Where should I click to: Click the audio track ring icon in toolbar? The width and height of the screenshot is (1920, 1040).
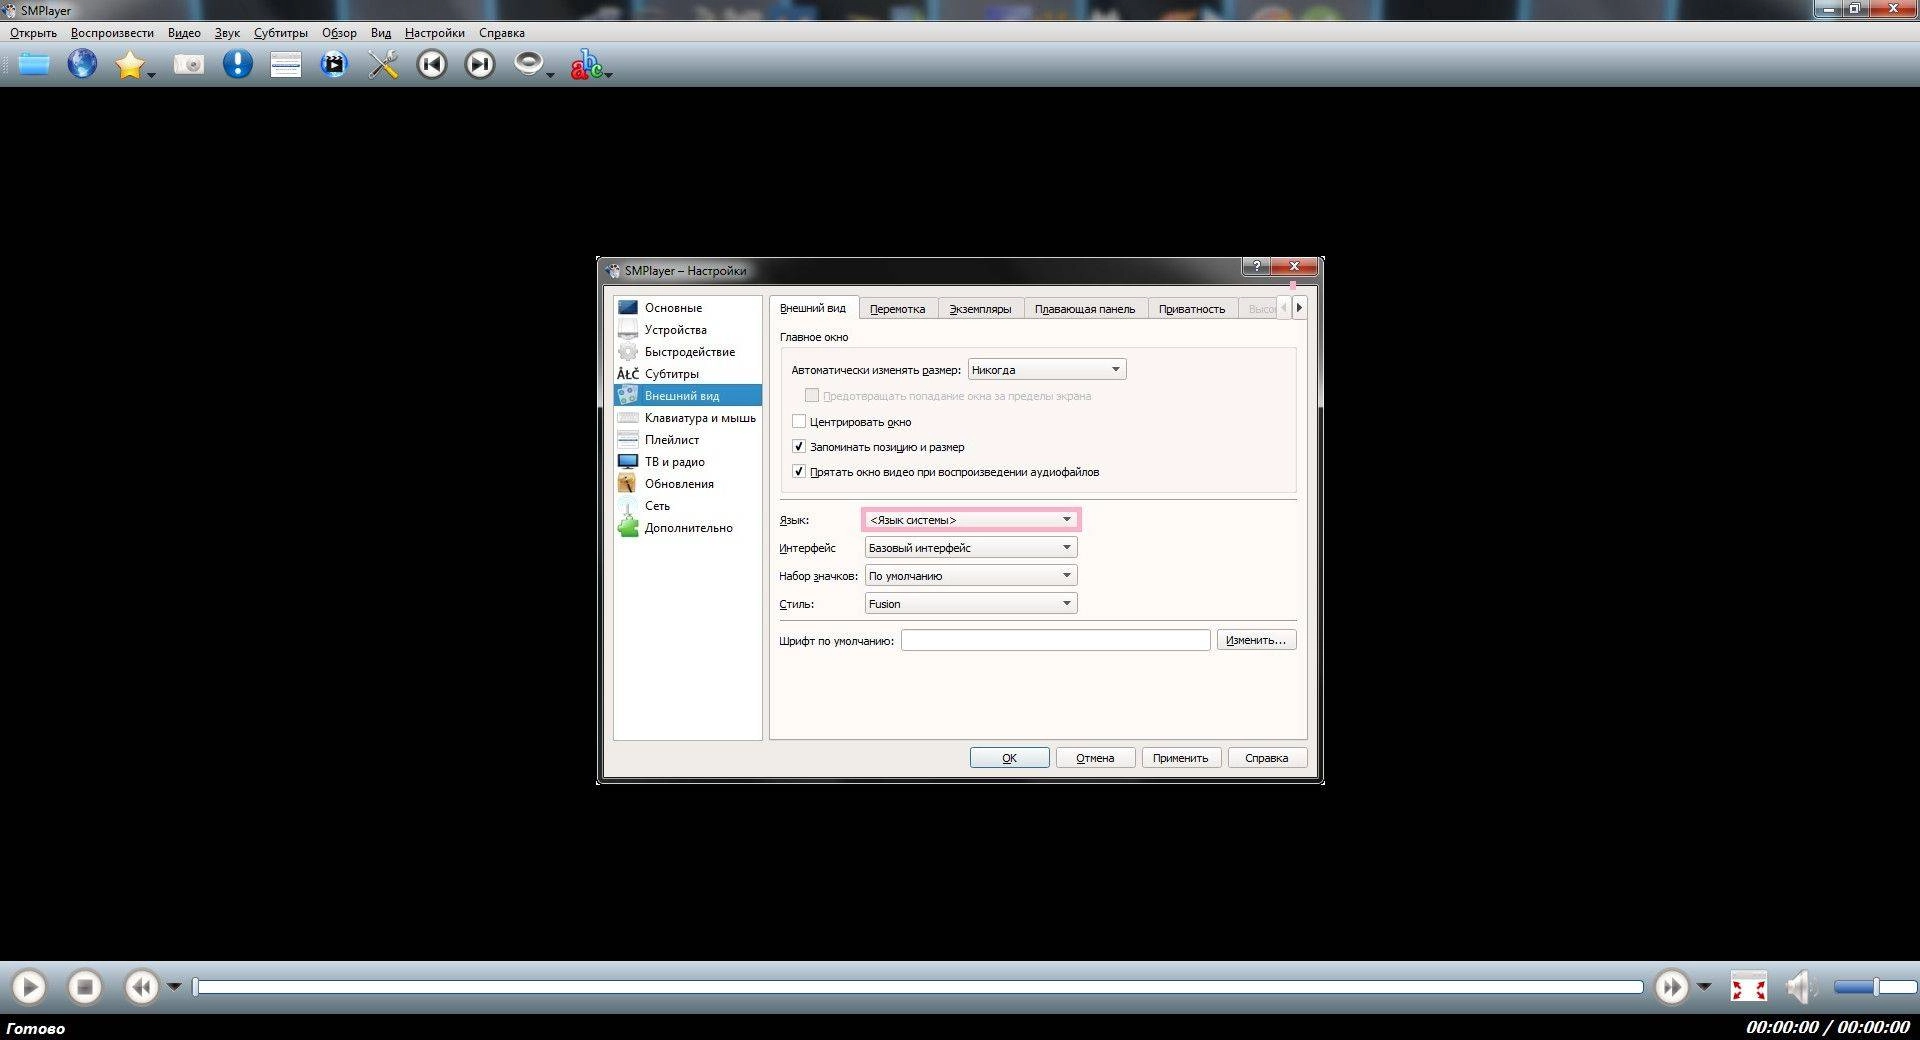[x=528, y=65]
